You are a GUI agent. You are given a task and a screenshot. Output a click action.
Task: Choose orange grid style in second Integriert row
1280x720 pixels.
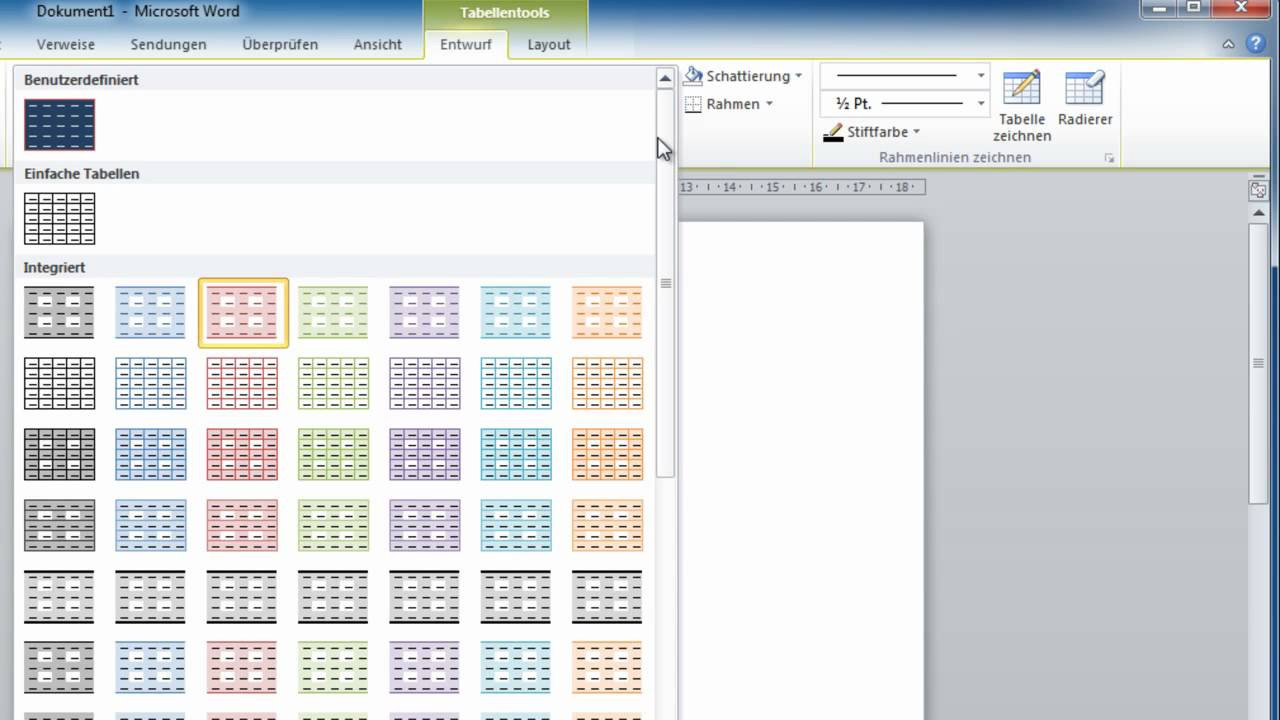pos(607,384)
